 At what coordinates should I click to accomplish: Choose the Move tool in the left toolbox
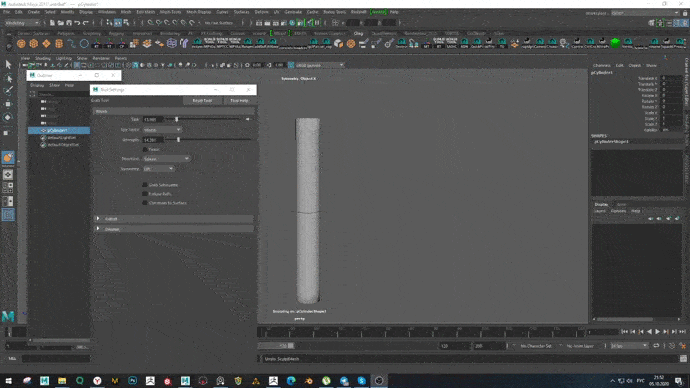[8, 104]
